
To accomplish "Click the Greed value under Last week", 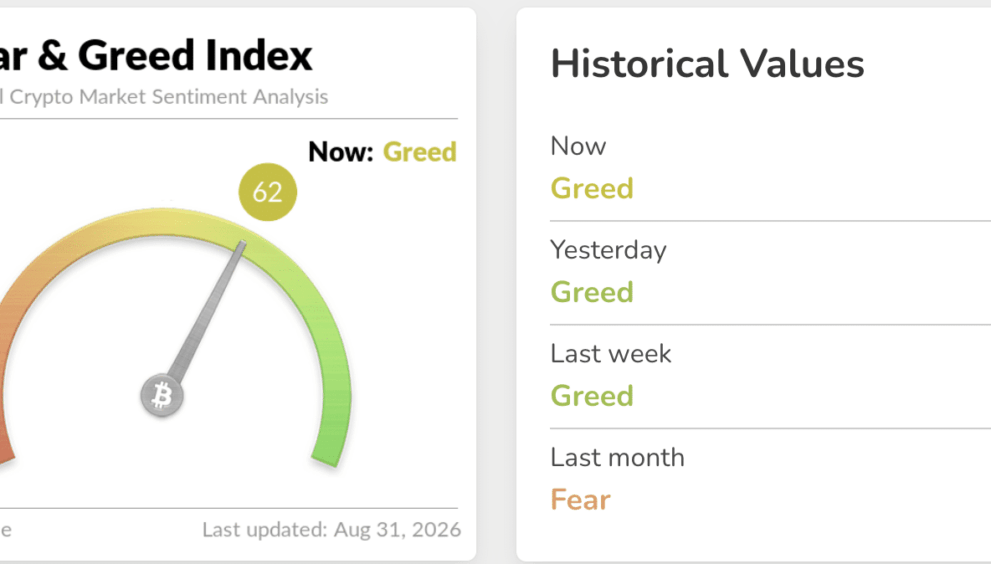I will pos(592,396).
